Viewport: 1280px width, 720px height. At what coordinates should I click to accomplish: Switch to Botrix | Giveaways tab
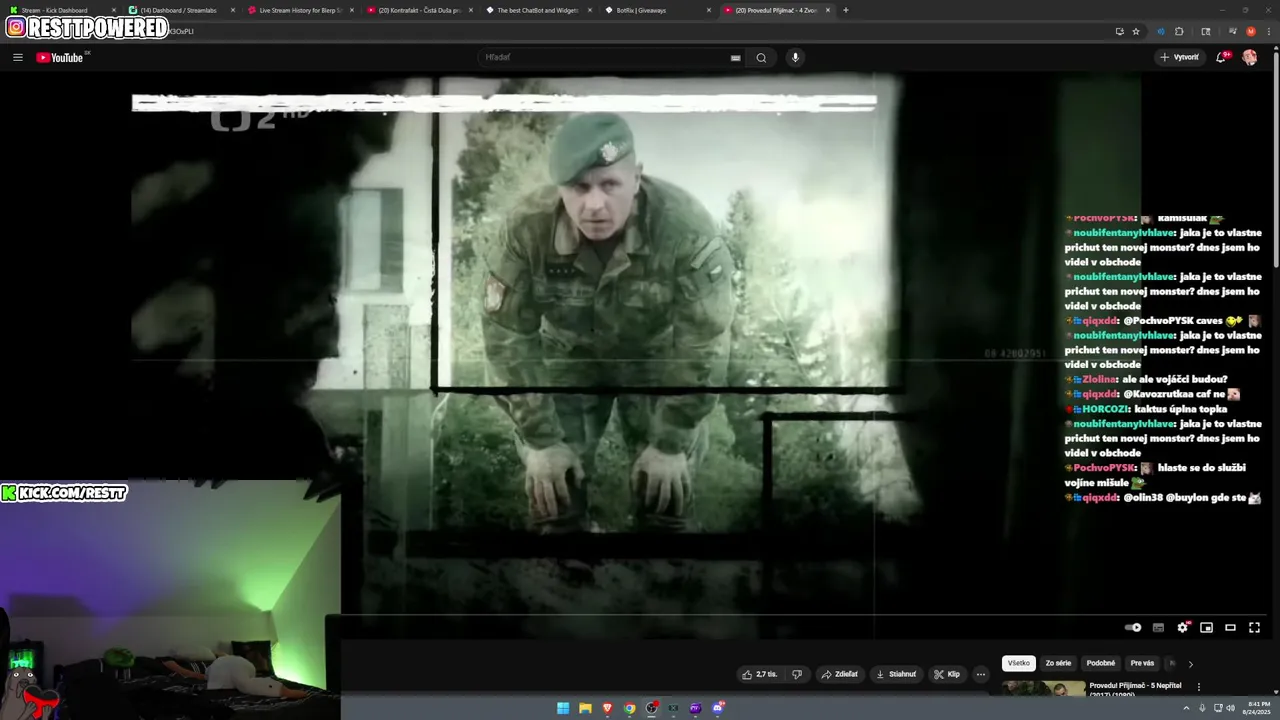[x=657, y=10]
